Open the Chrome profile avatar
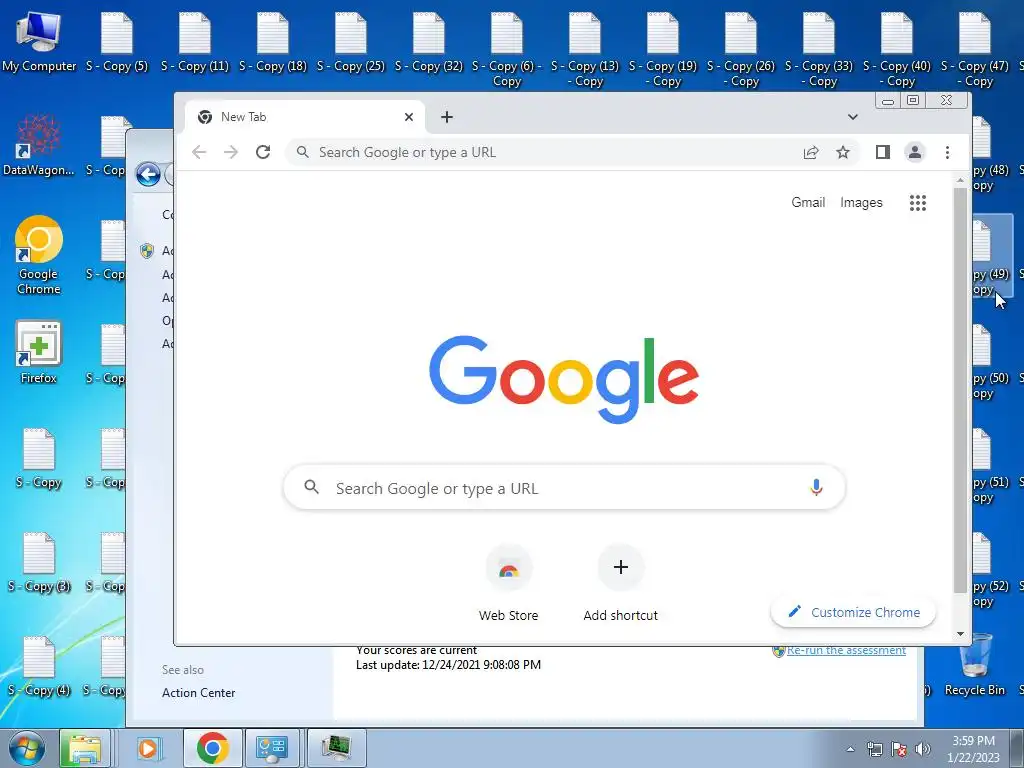The width and height of the screenshot is (1024, 768). [914, 152]
